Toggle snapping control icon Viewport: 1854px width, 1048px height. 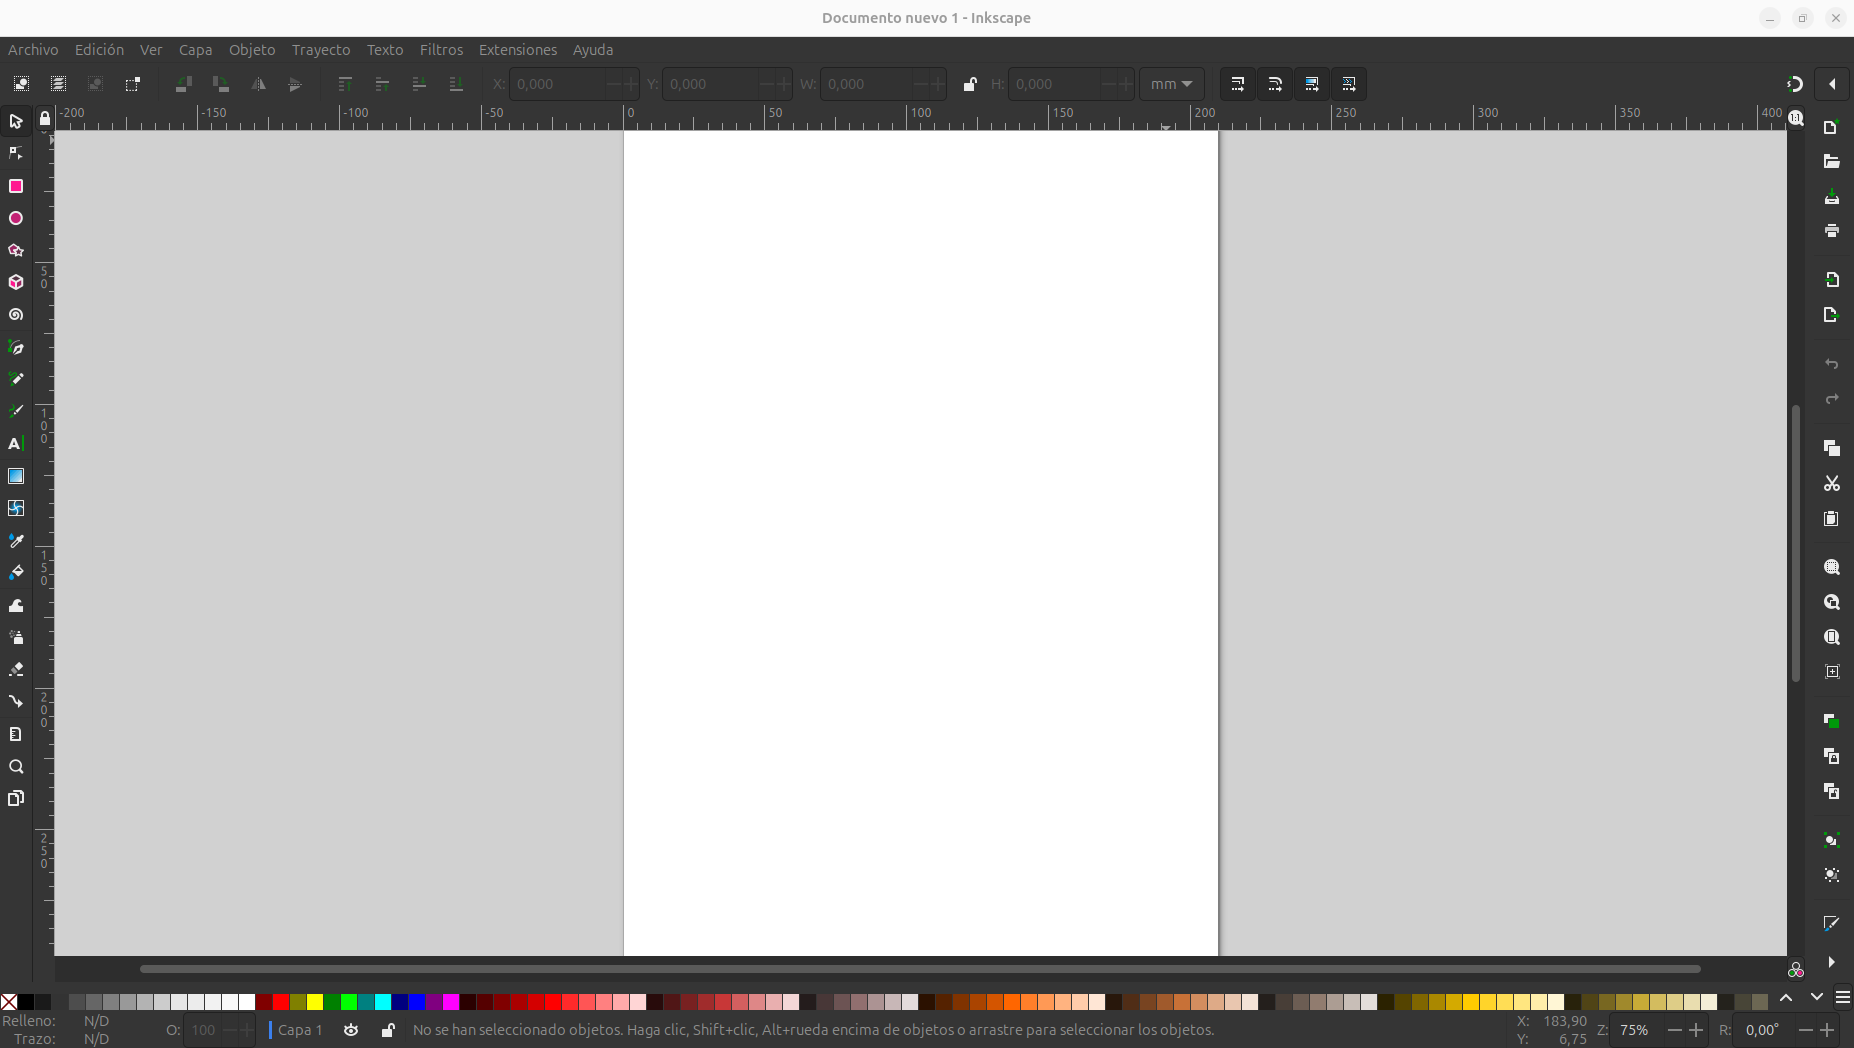point(1795,84)
